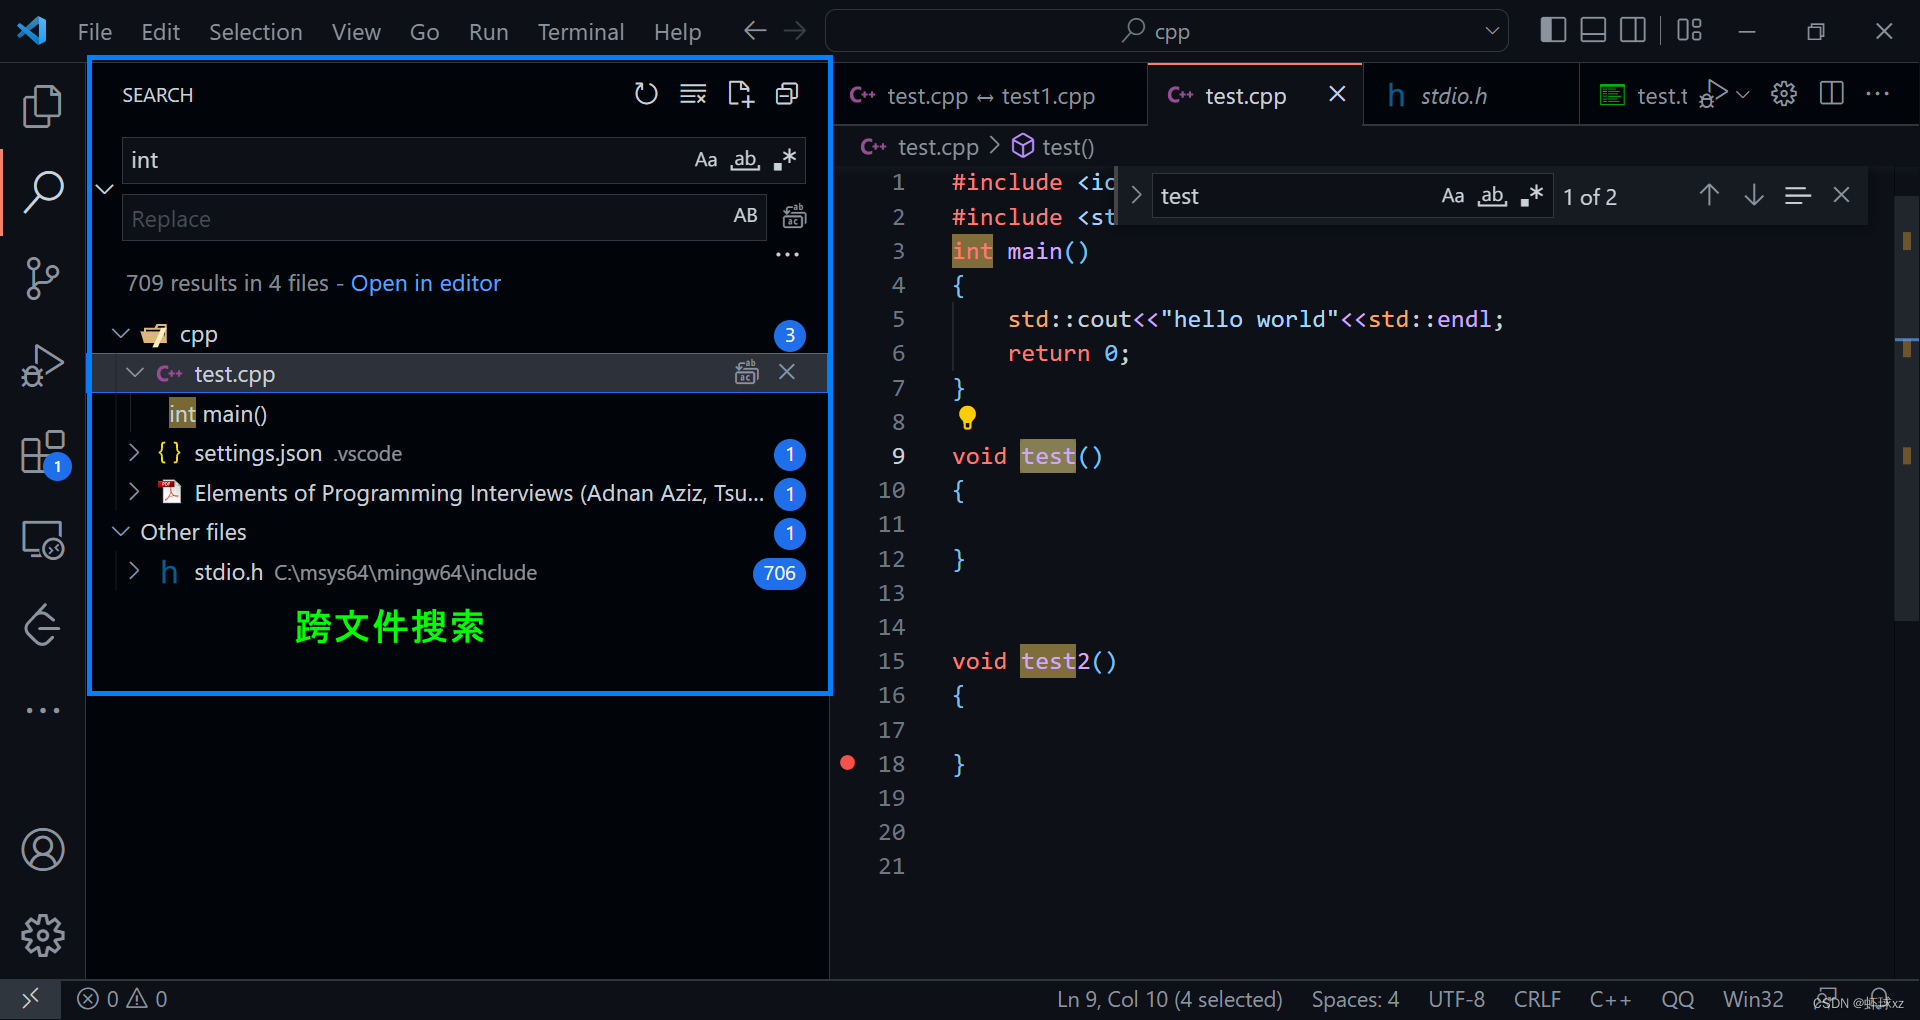
Task: Toggle Match Case in find widget
Action: pyautogui.click(x=1453, y=196)
